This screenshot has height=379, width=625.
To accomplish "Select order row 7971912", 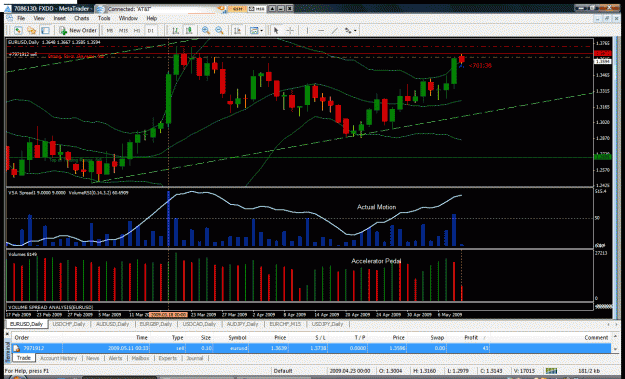I will point(312,348).
